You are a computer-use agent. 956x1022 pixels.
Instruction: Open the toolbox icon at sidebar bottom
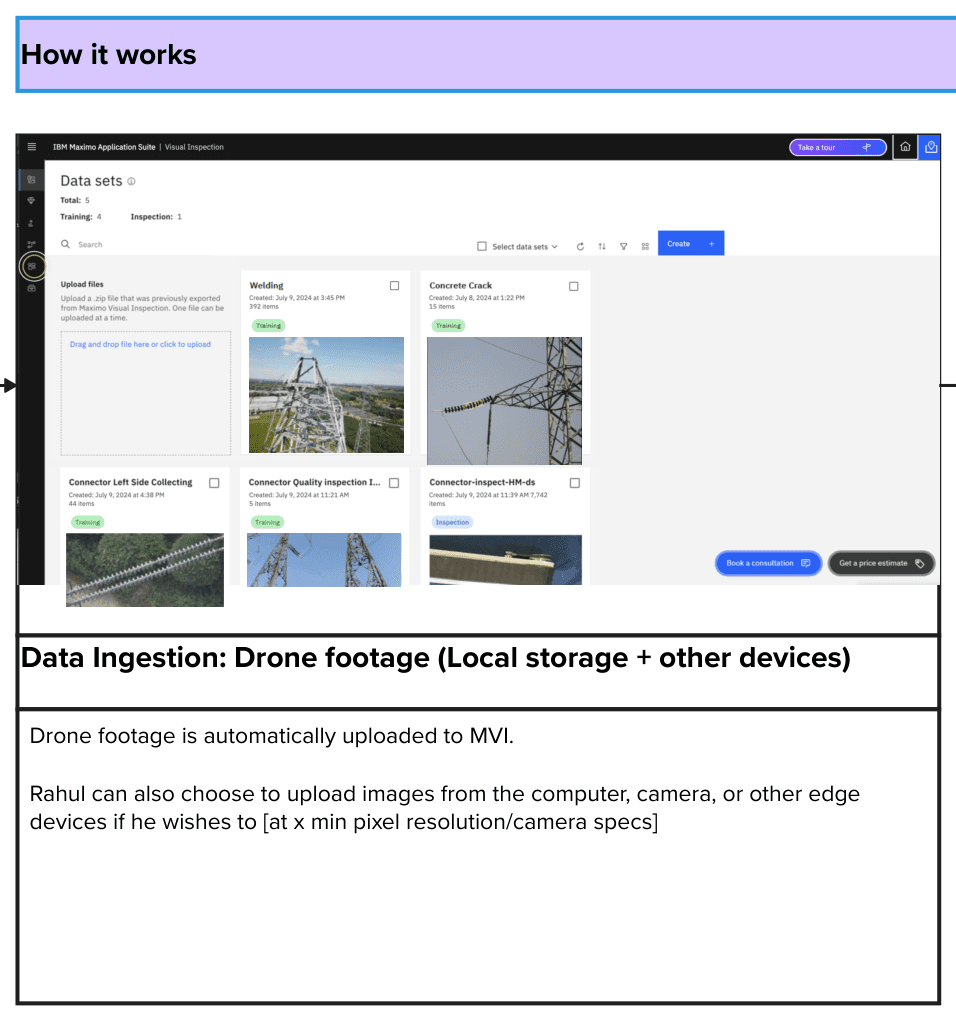coord(31,288)
